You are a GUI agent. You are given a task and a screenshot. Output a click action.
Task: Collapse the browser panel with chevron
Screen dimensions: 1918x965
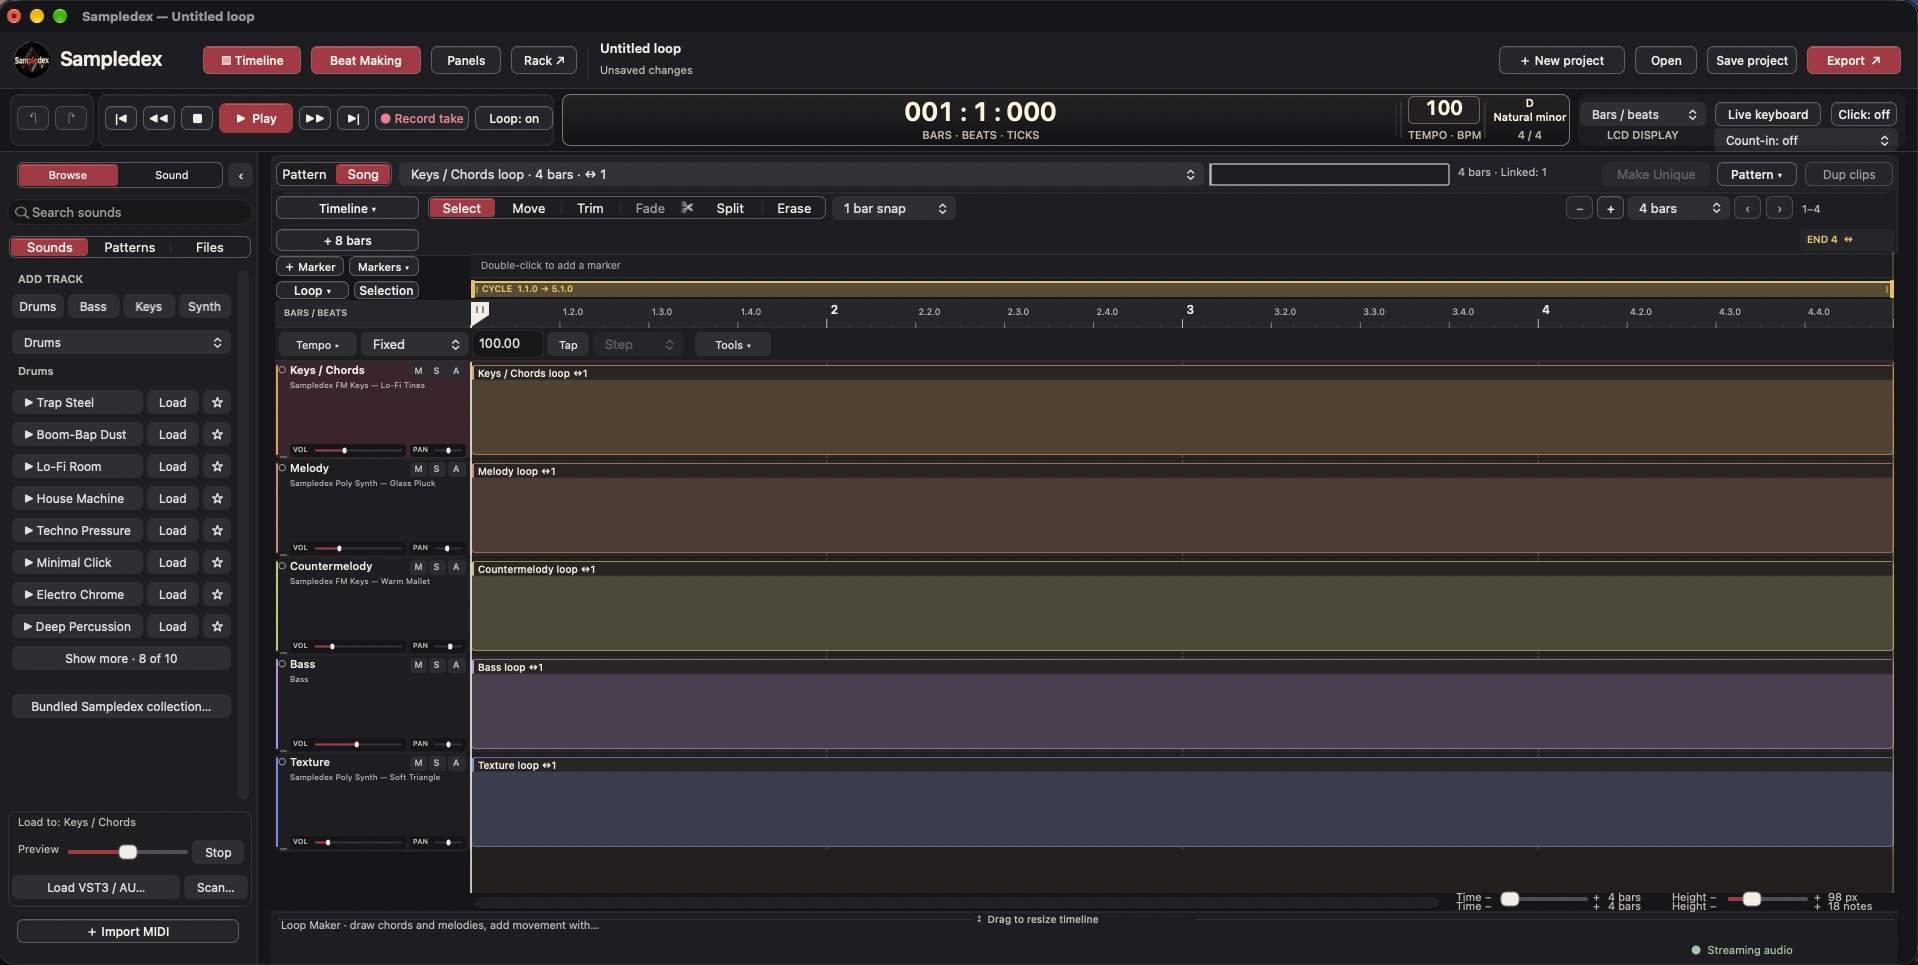pos(241,175)
